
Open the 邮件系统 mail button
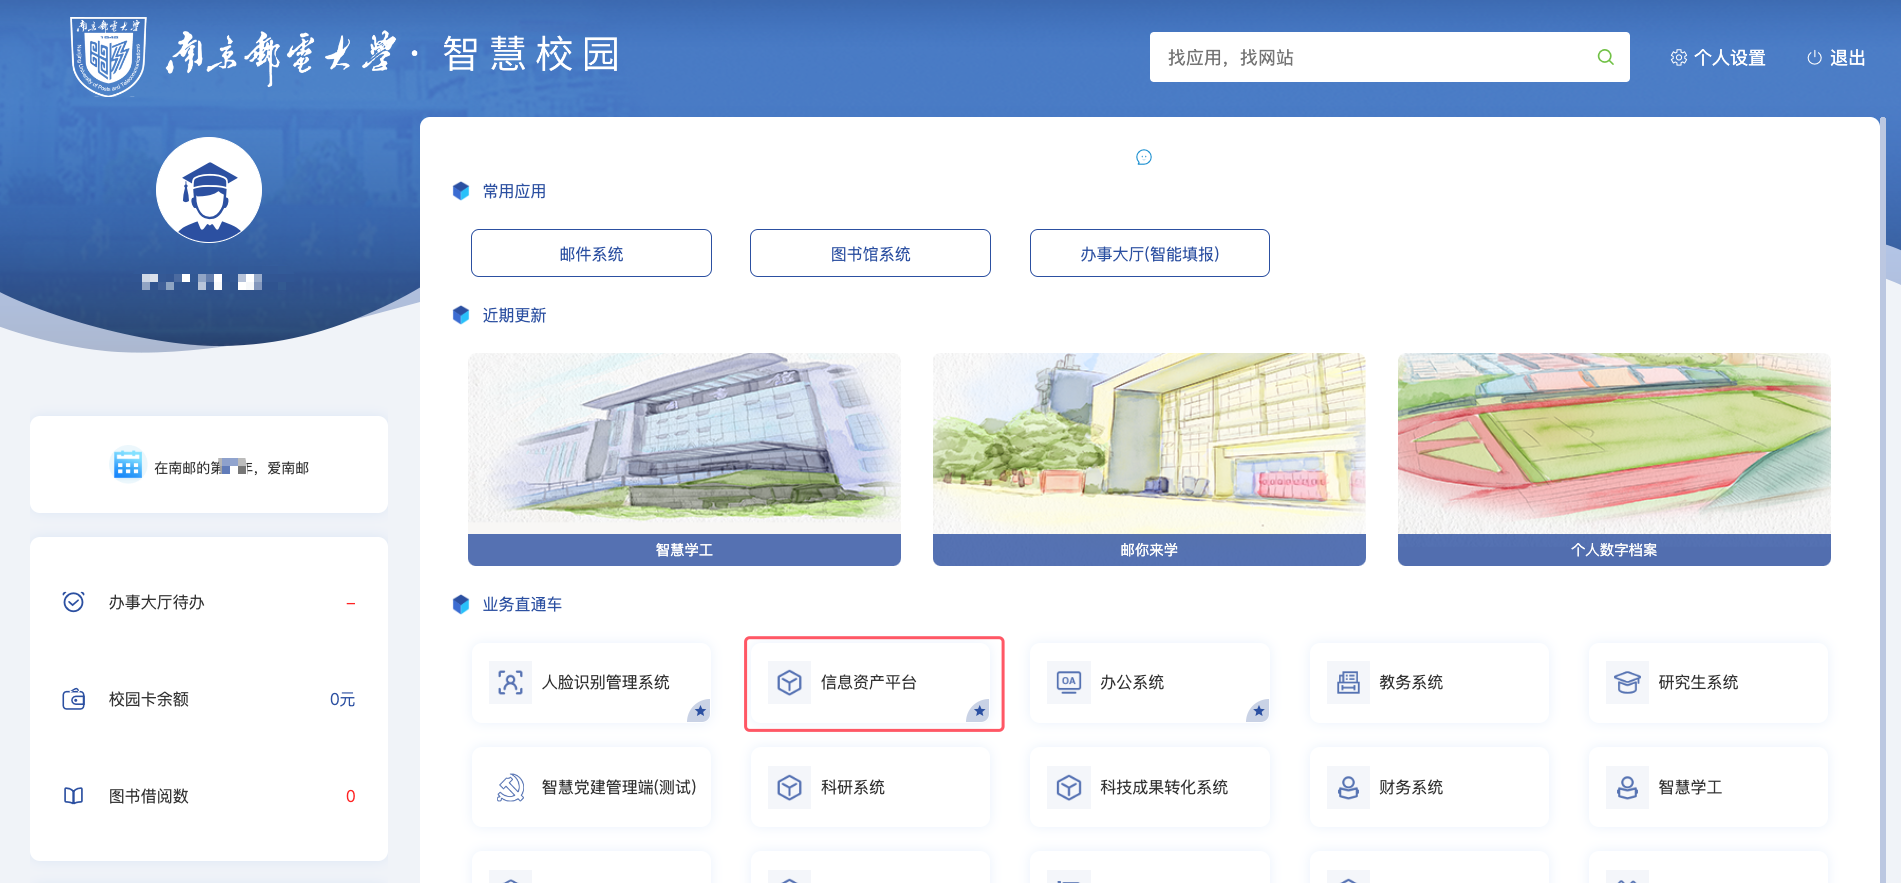591,253
